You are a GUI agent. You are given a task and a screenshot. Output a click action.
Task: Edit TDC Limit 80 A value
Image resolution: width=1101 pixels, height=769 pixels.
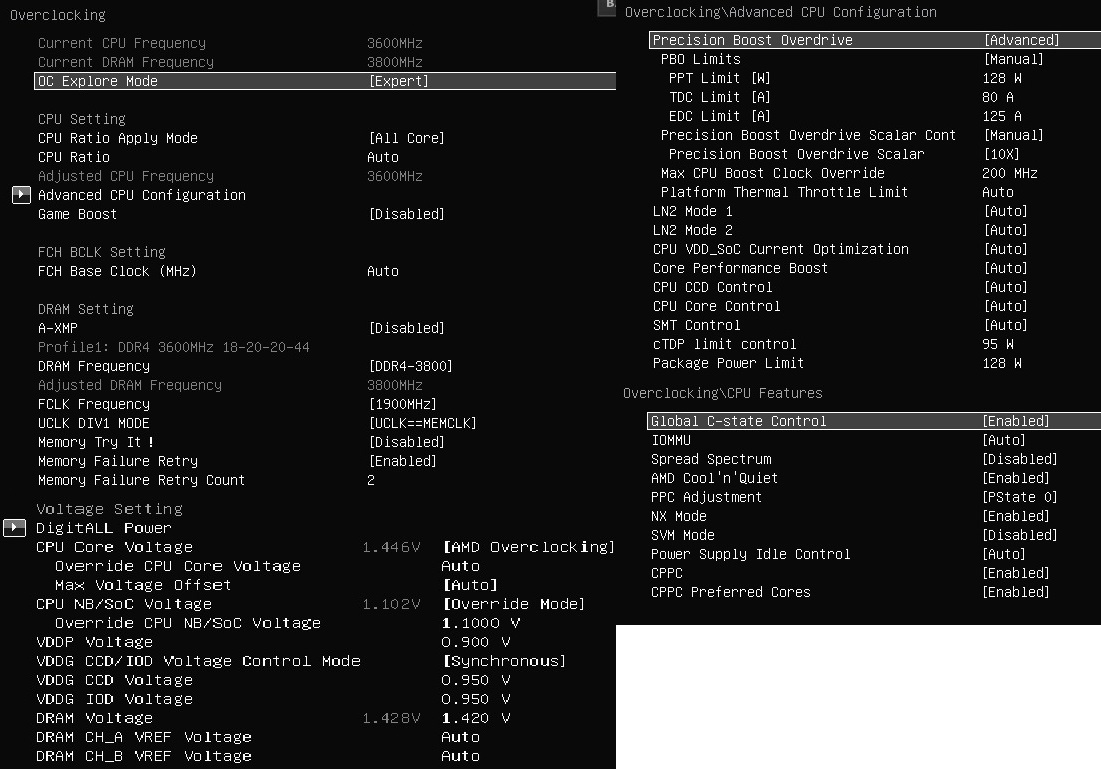point(998,97)
